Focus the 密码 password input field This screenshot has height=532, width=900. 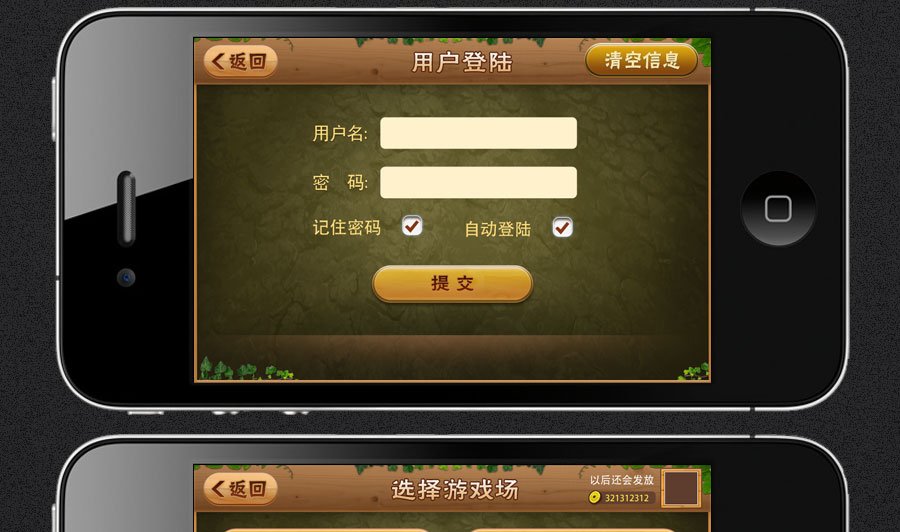tap(478, 182)
